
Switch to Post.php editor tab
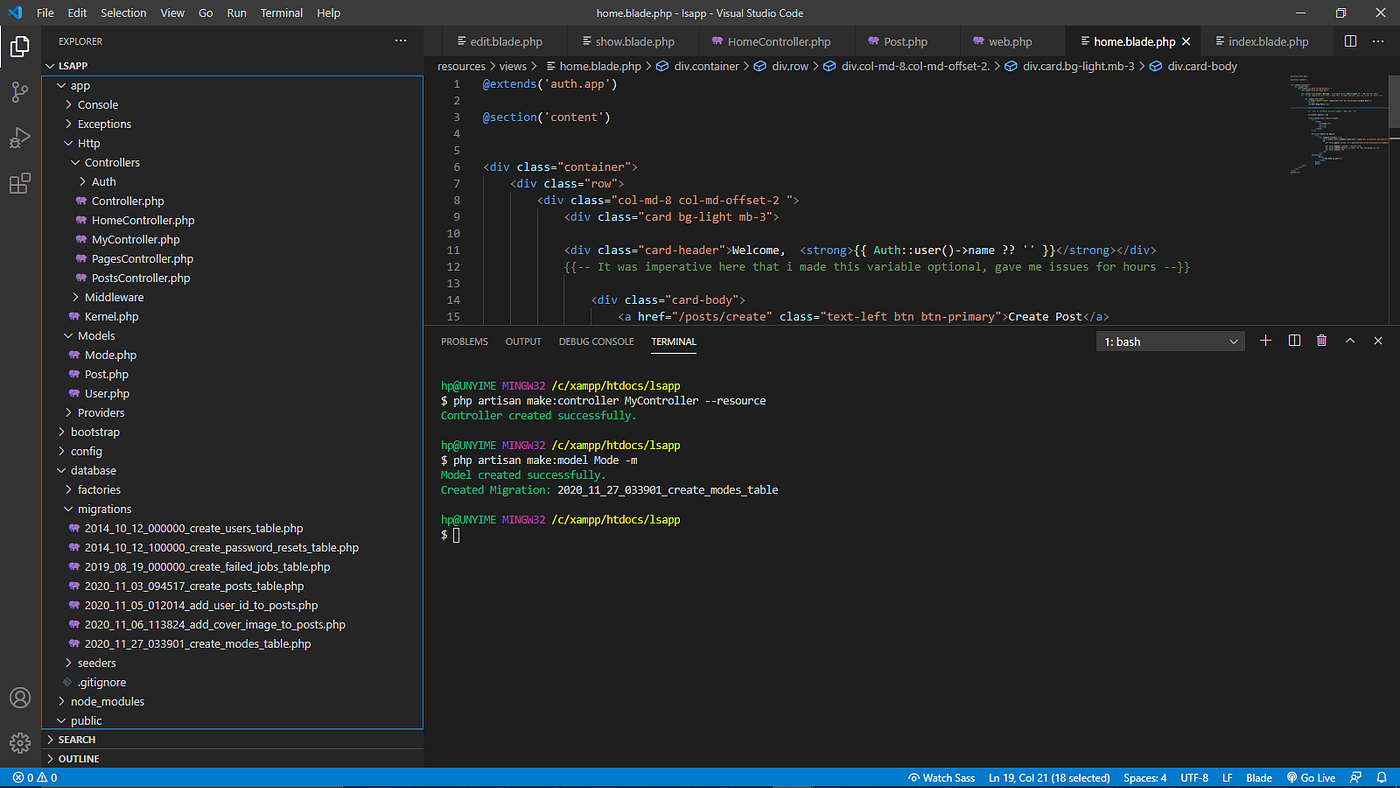coord(905,42)
